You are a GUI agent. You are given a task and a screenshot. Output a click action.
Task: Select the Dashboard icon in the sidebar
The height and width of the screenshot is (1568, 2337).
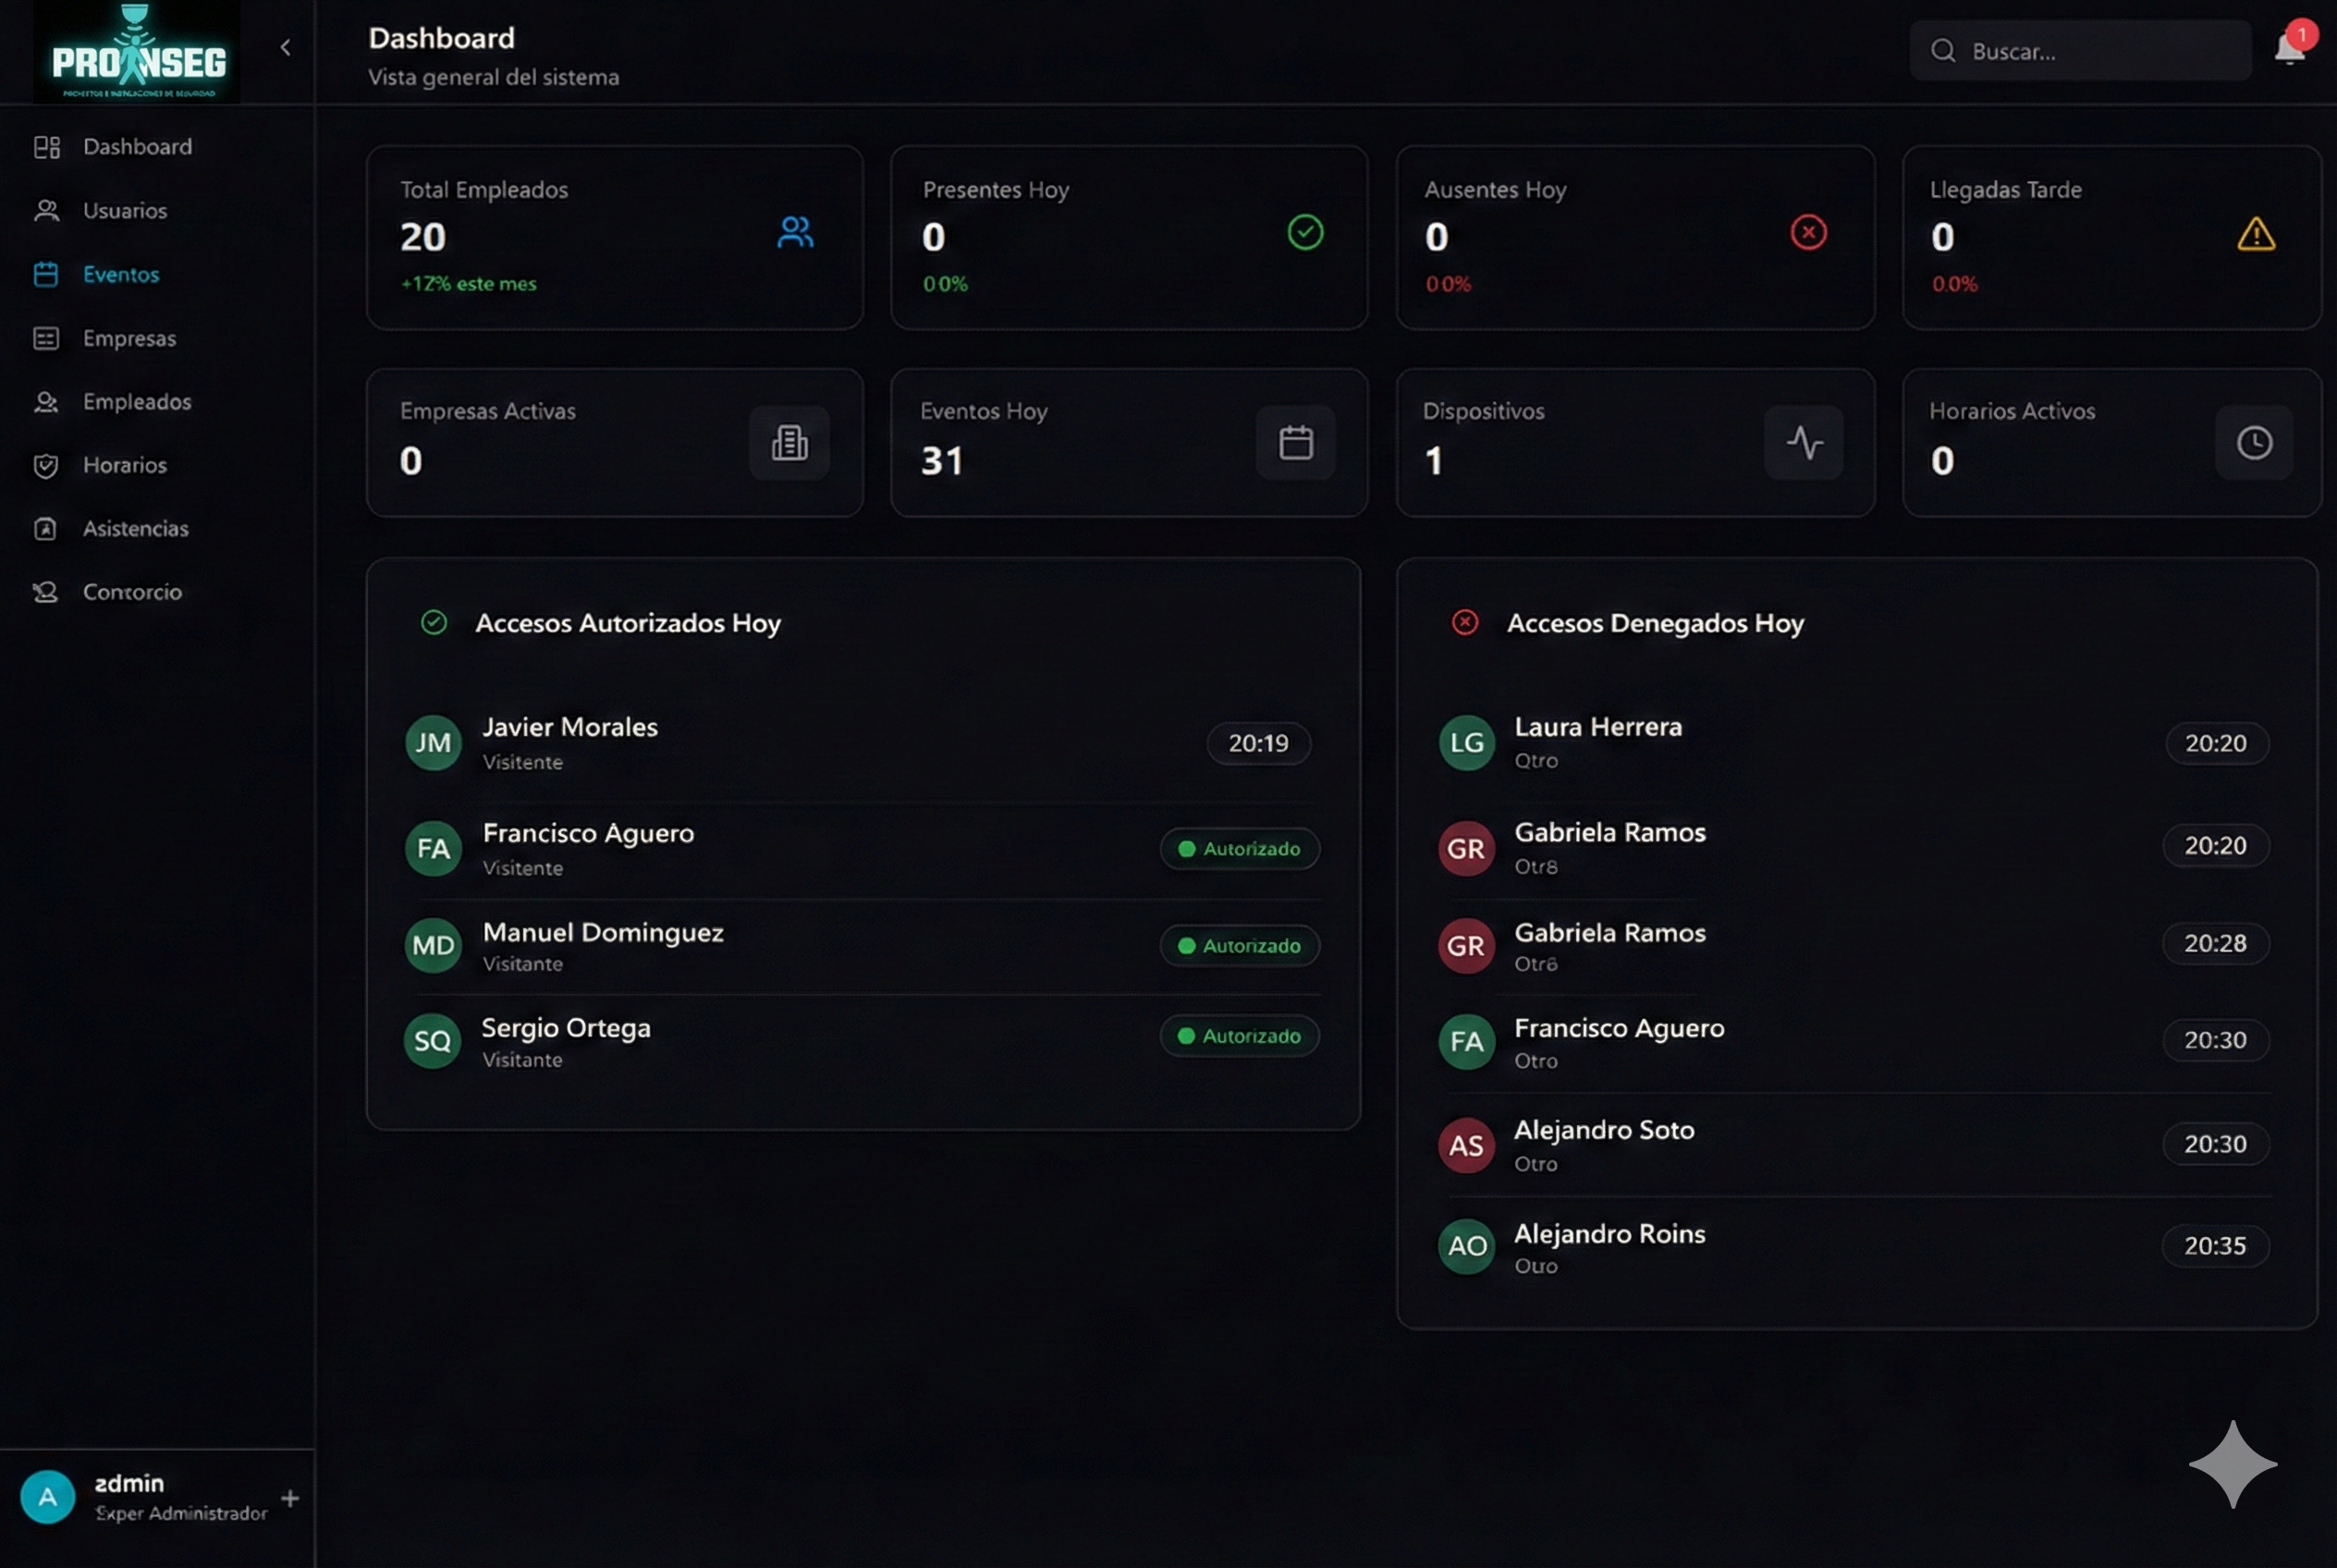(46, 147)
